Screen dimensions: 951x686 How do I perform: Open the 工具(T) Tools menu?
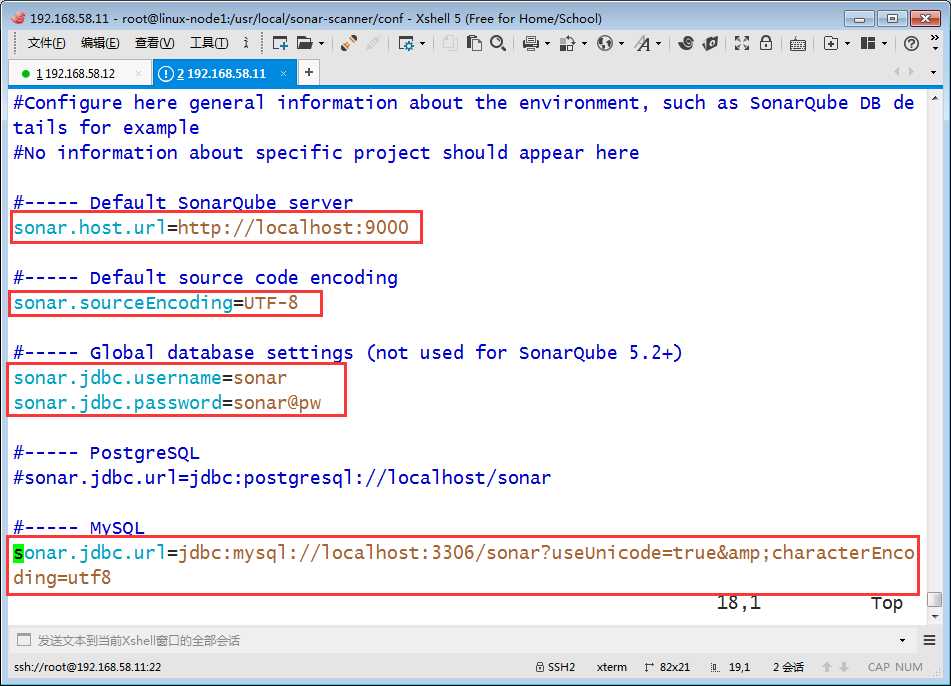click(x=209, y=43)
